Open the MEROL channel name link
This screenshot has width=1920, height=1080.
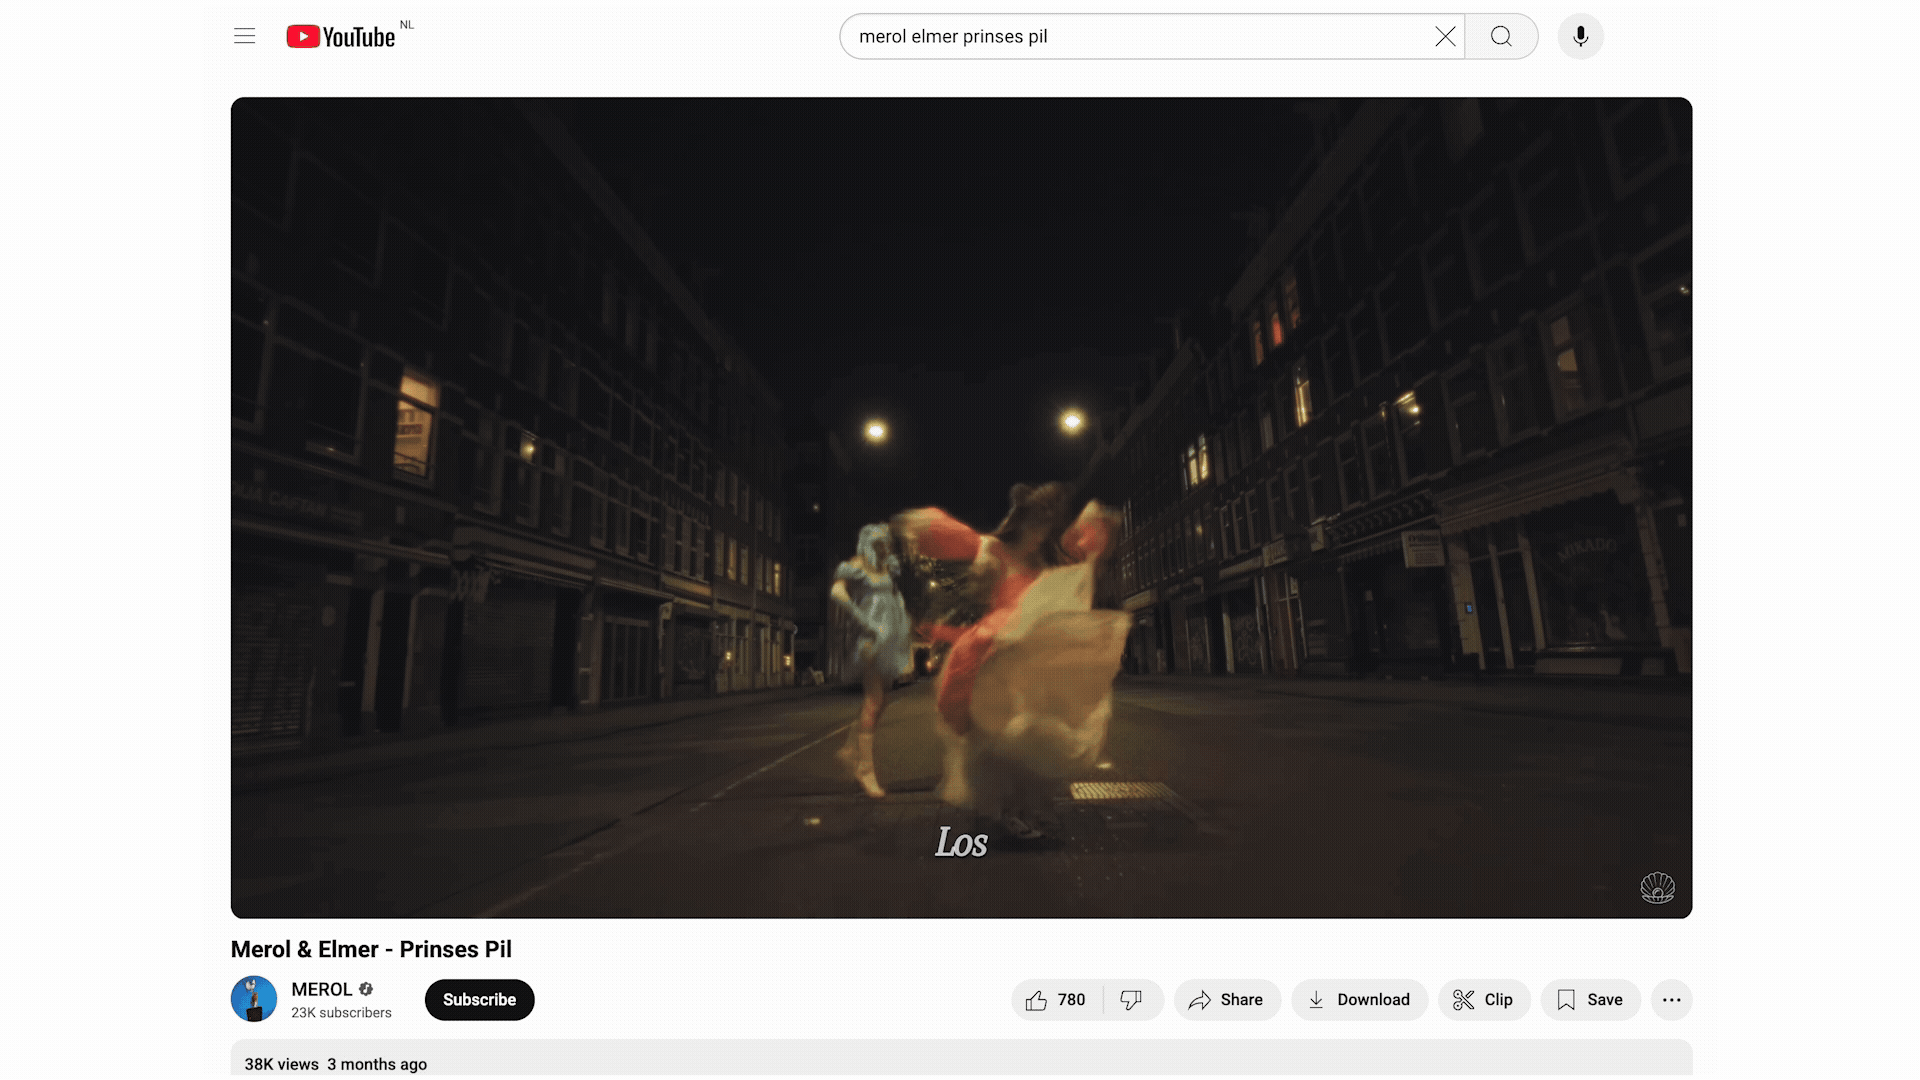click(x=321, y=989)
